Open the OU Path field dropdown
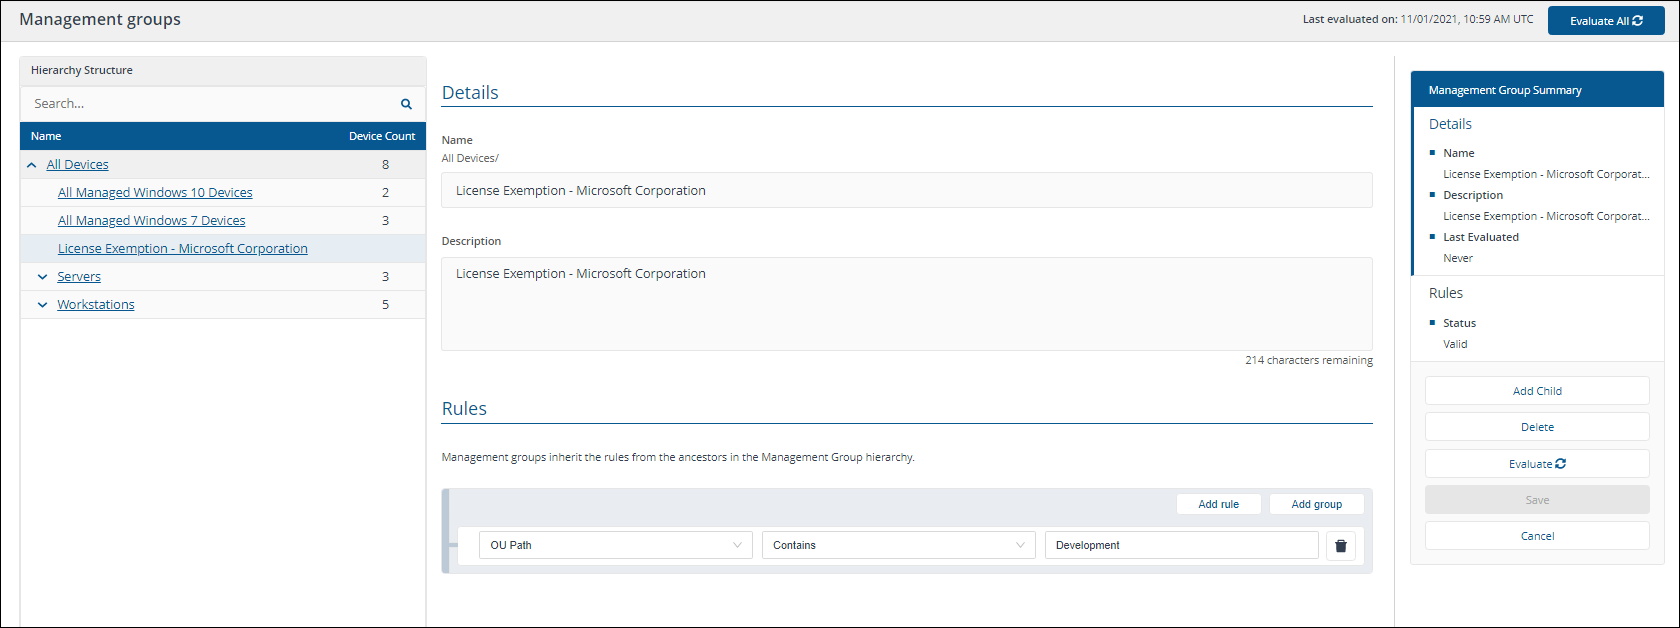The image size is (1680, 628). 615,546
